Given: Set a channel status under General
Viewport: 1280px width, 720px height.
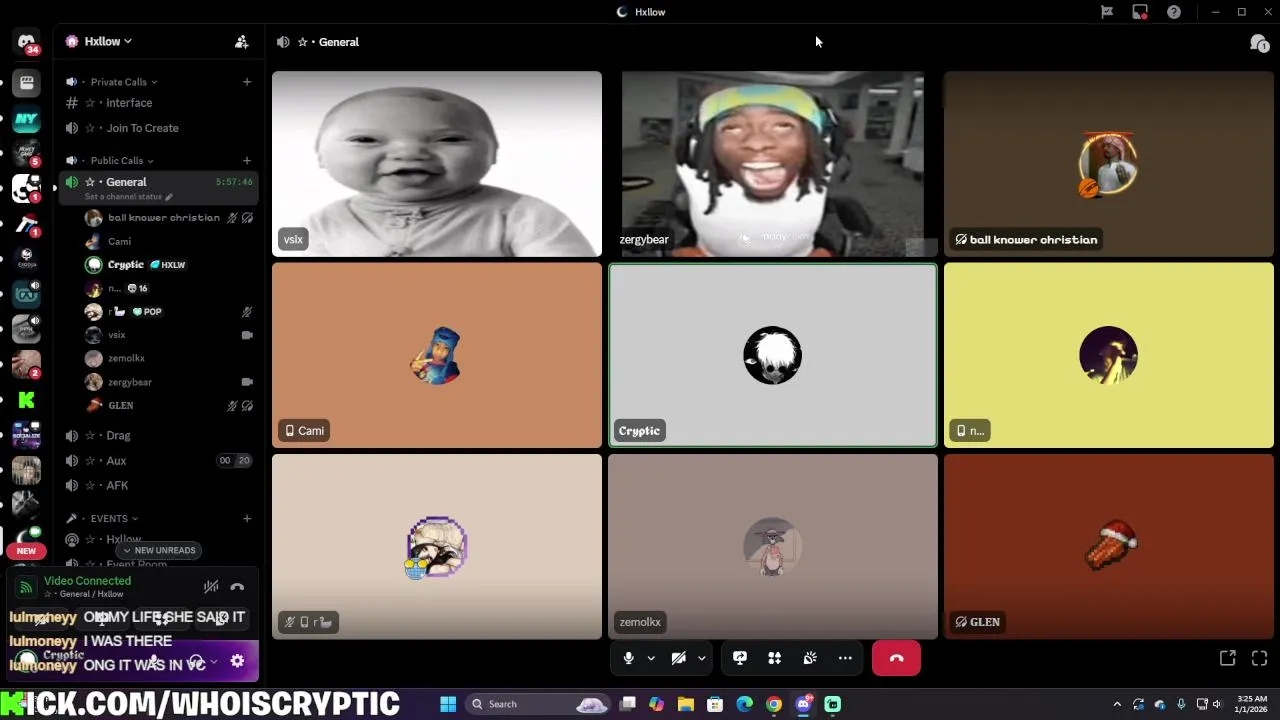Looking at the screenshot, I should [x=128, y=197].
